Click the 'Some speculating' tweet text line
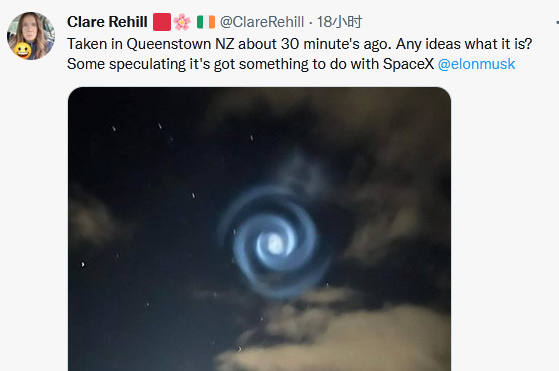The width and height of the screenshot is (559, 371). tap(291, 64)
